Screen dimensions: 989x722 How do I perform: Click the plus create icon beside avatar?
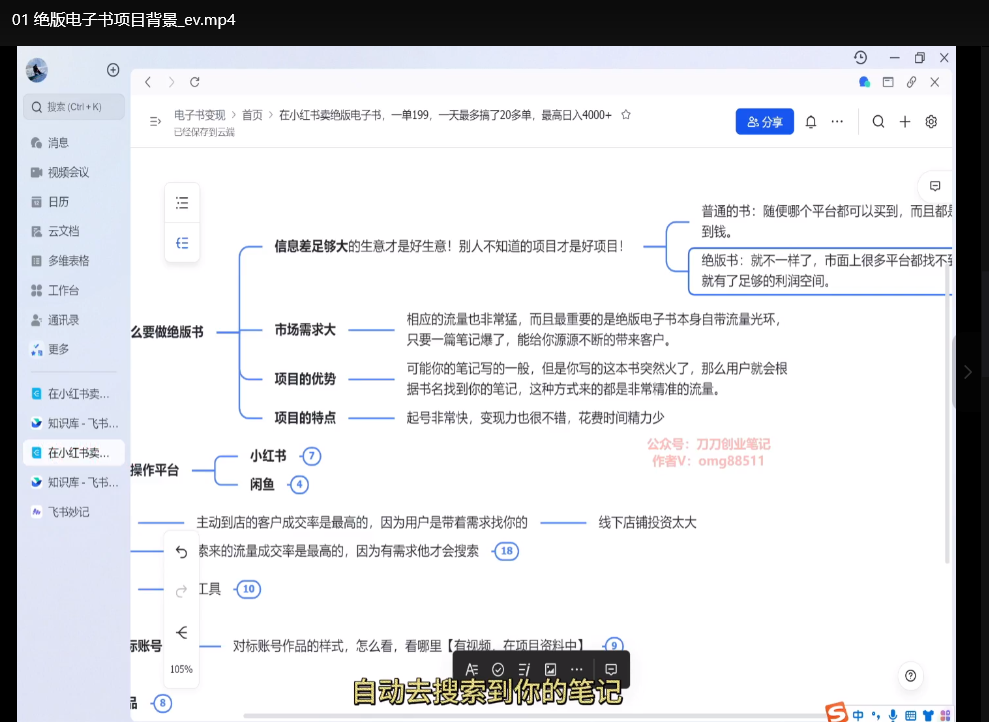113,70
